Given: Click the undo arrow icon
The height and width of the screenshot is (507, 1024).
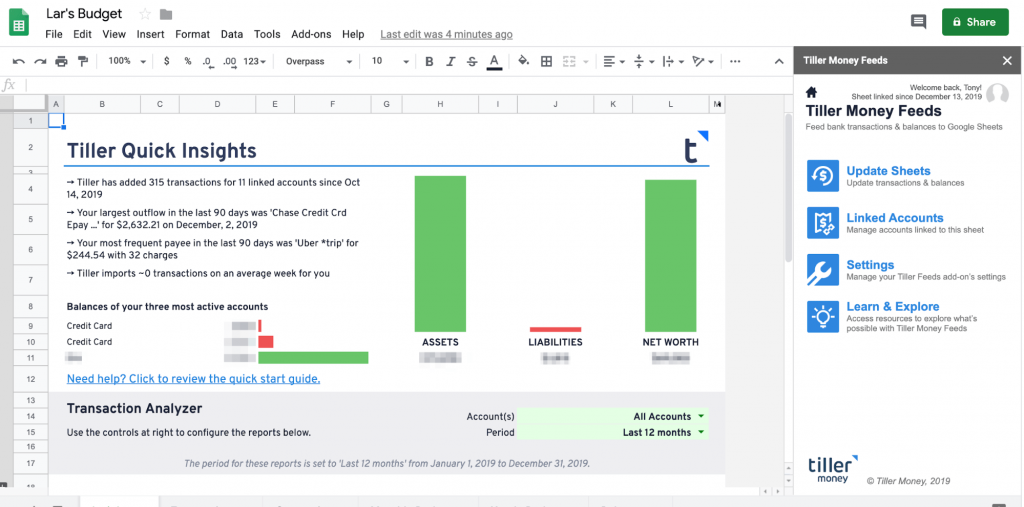Looking at the screenshot, I should point(19,61).
